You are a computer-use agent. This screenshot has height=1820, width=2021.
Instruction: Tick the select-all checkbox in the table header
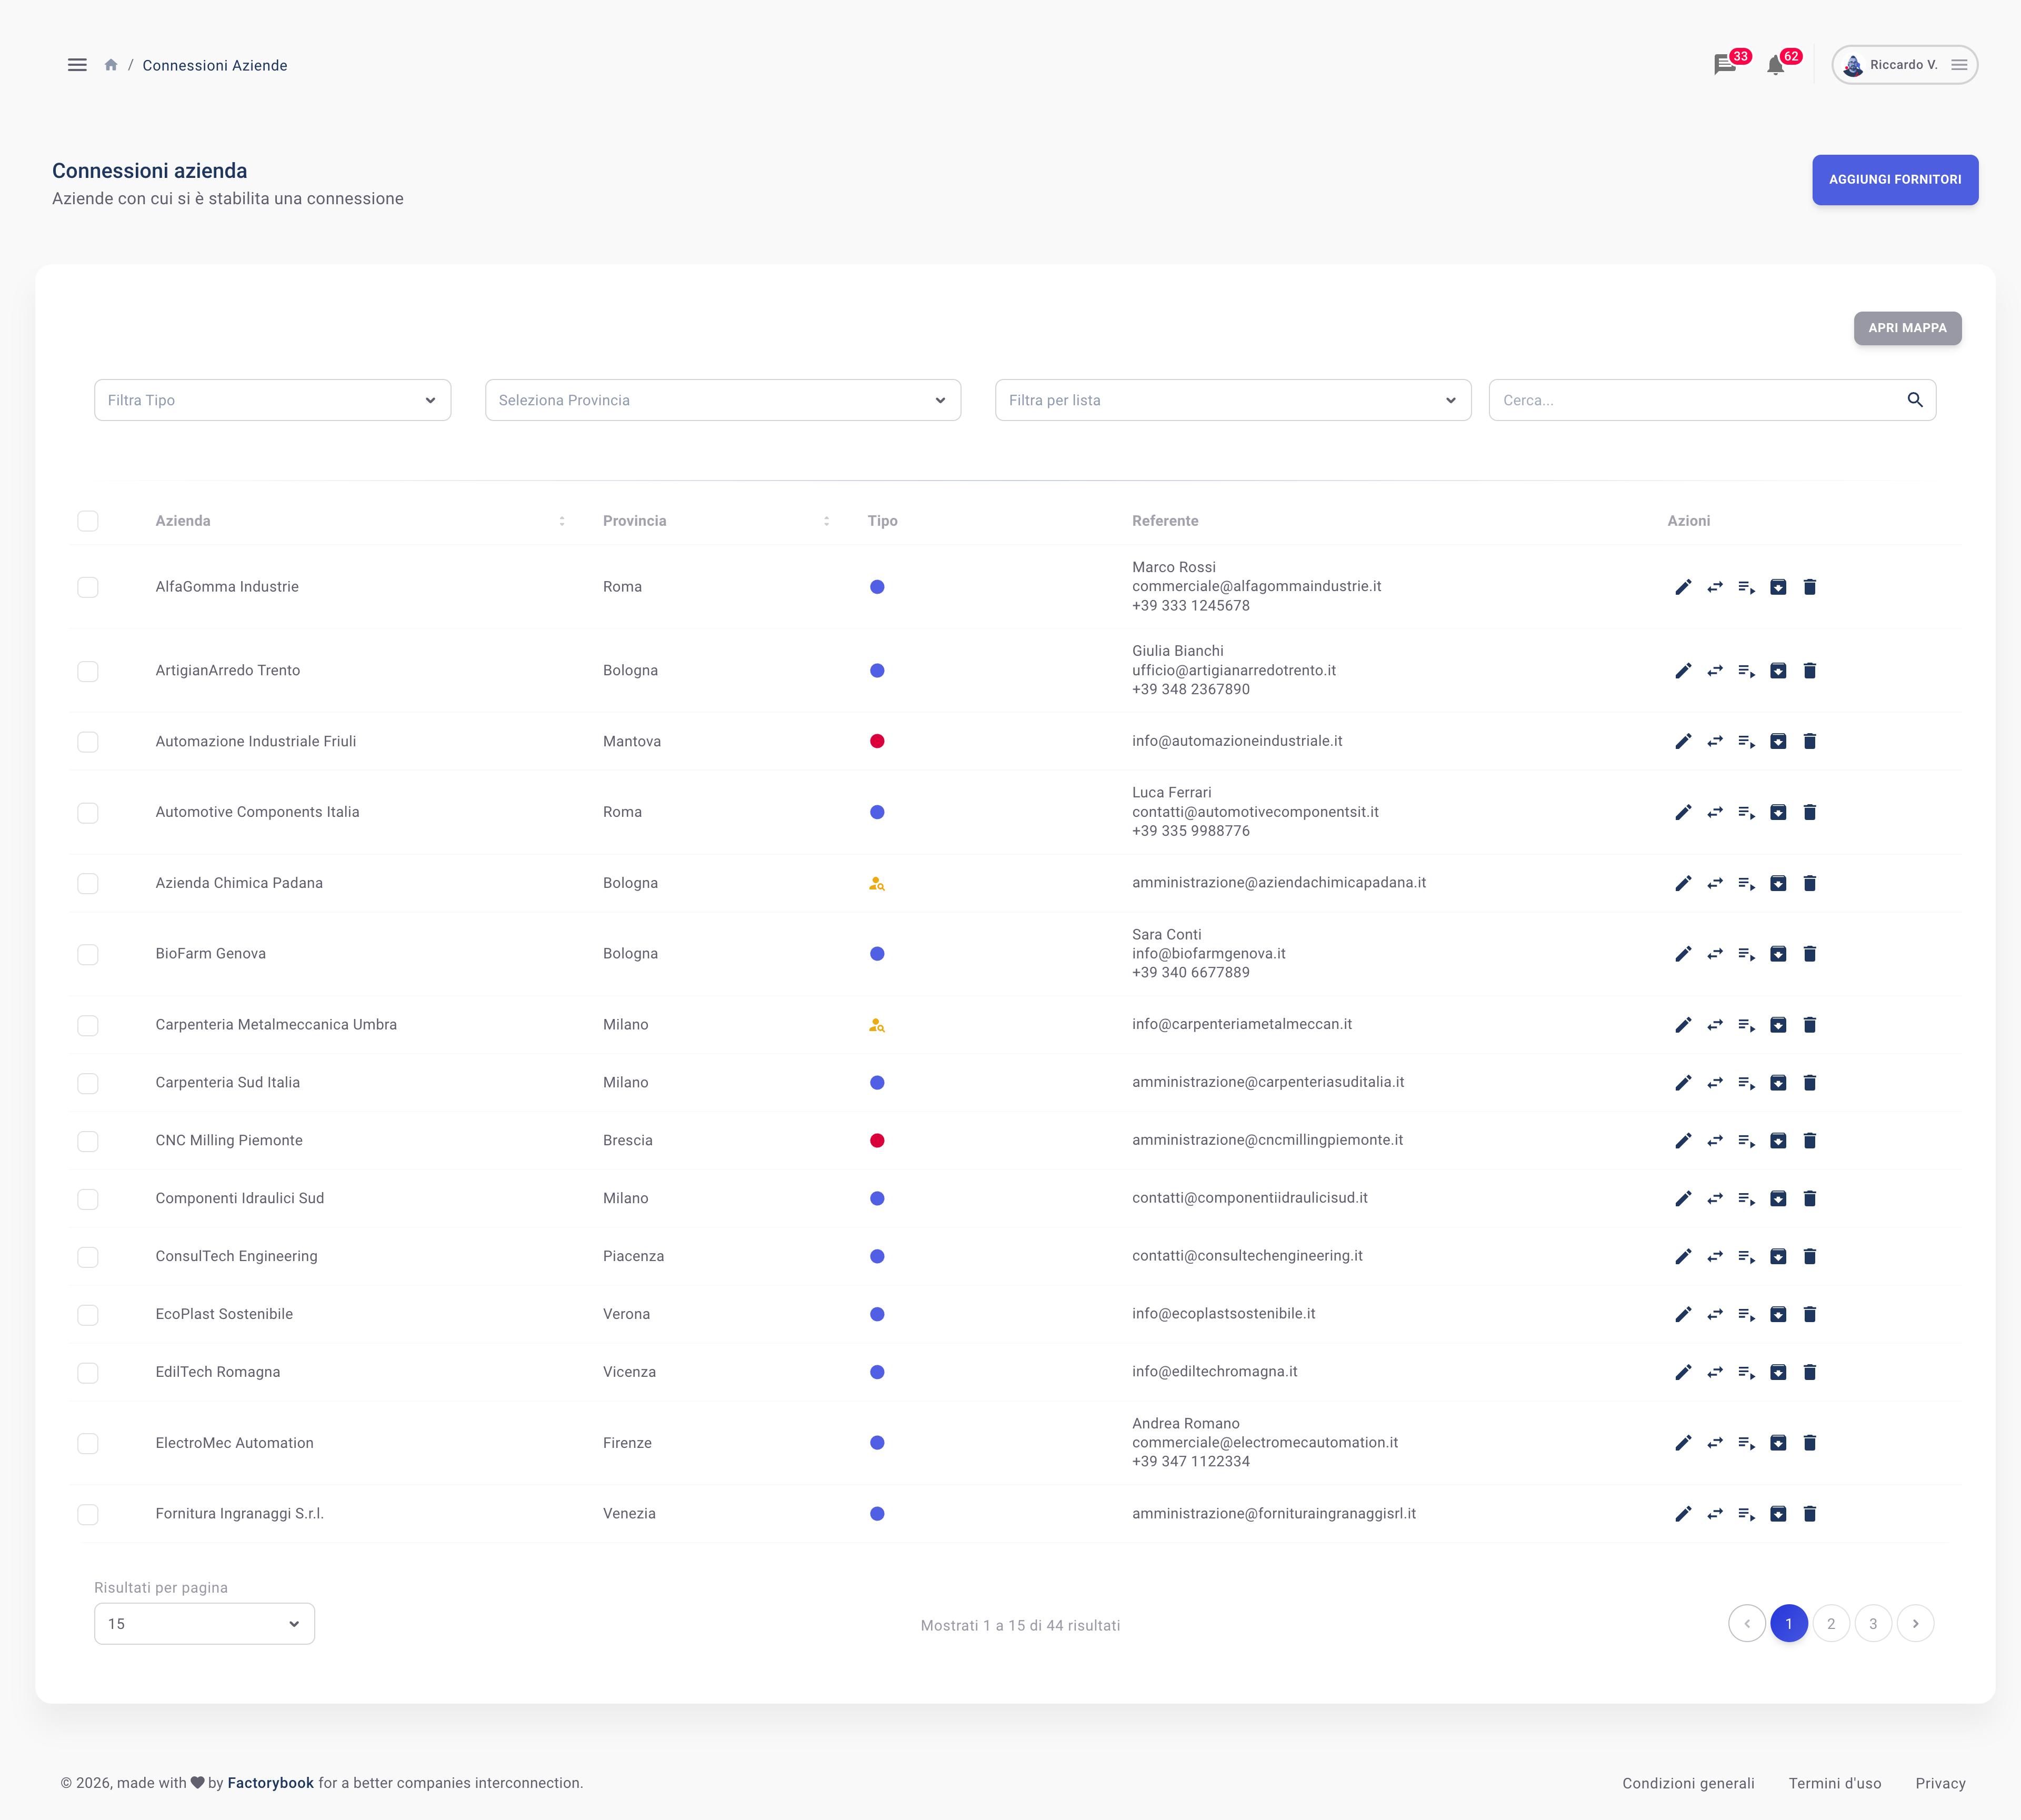(88, 521)
